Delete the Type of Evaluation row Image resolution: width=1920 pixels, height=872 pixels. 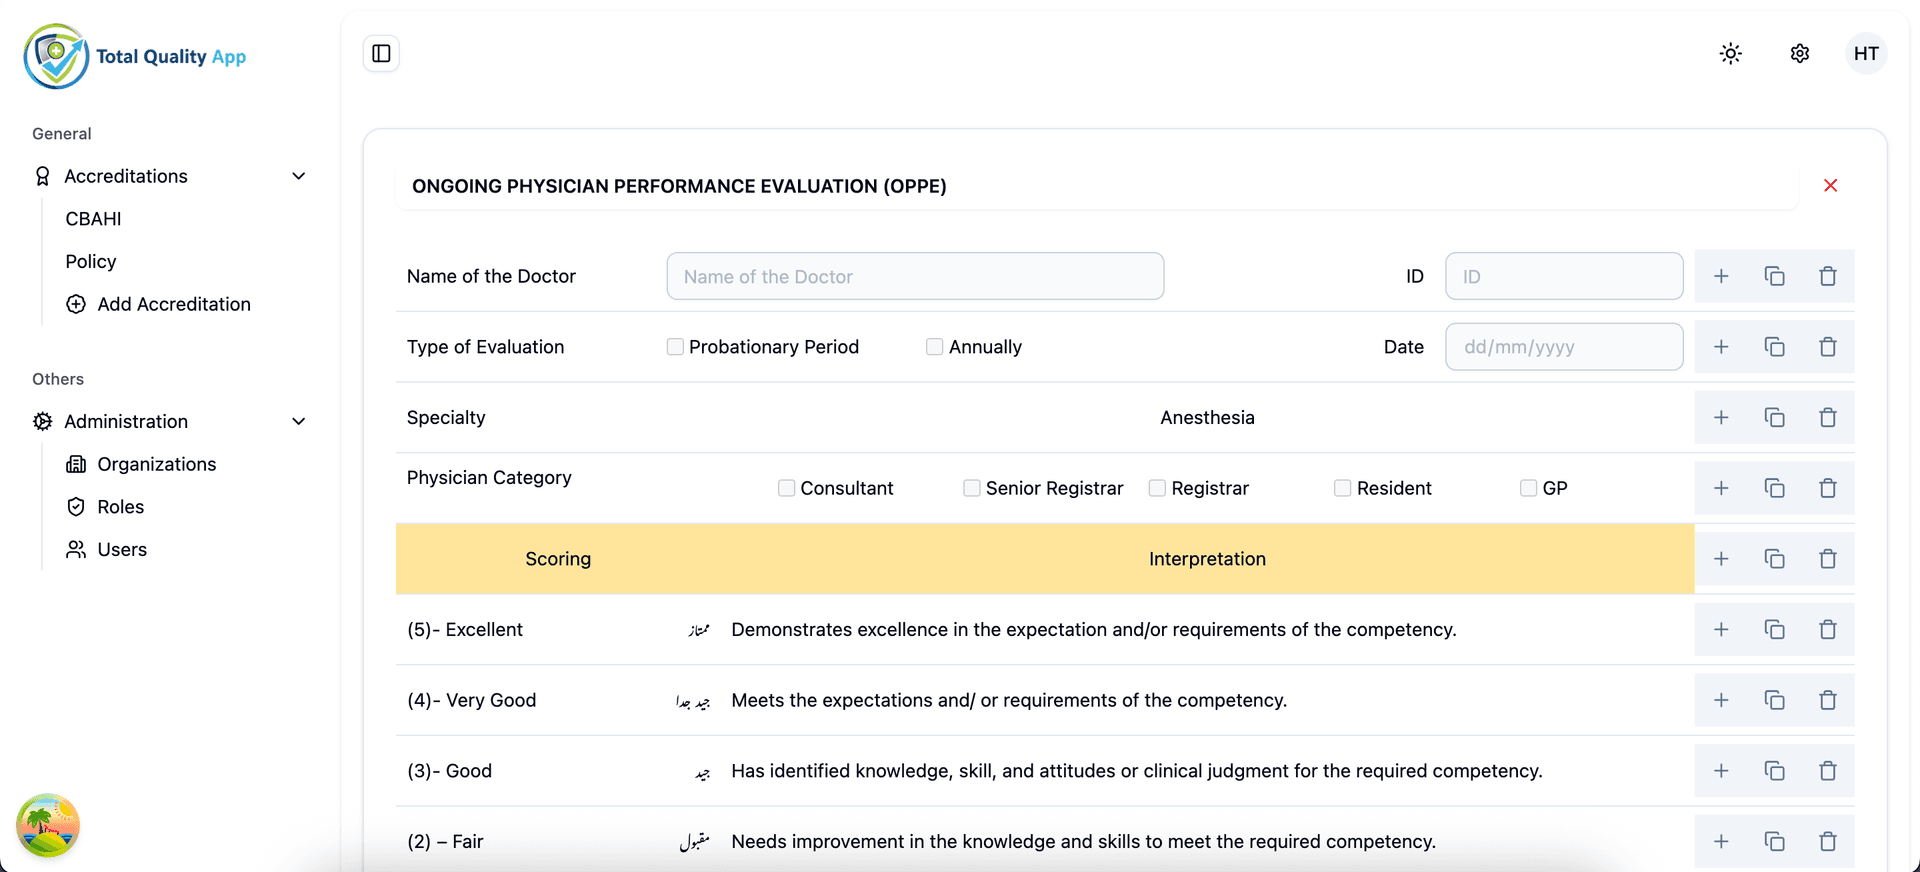pos(1828,347)
